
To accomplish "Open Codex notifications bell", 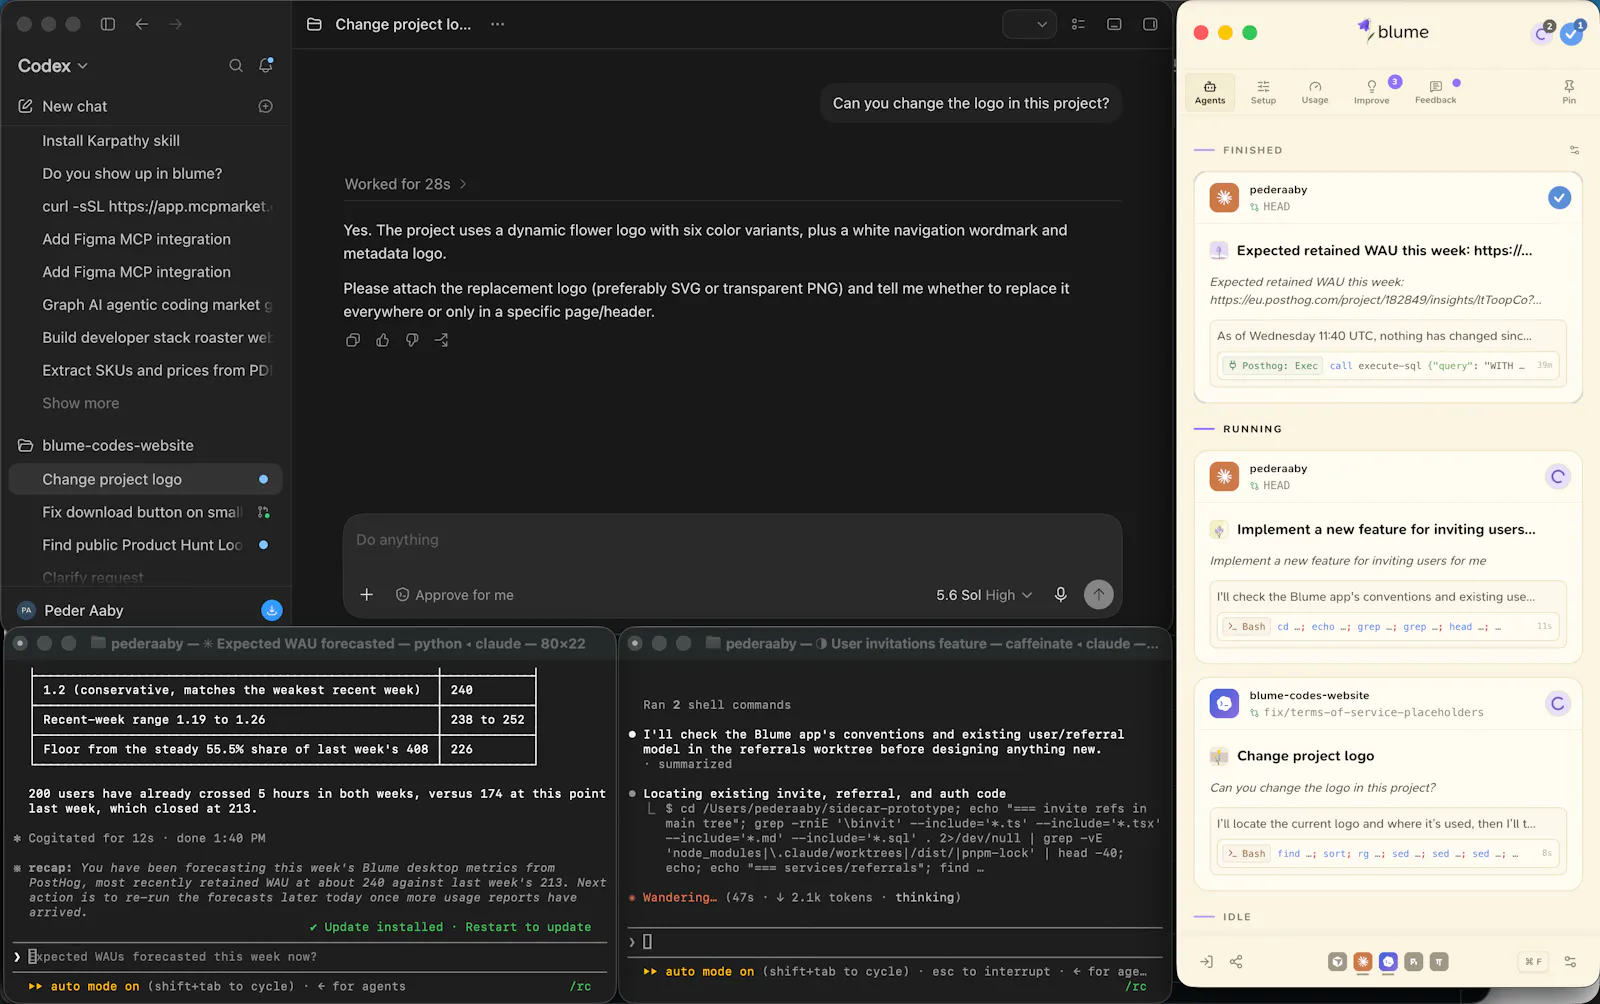I will pyautogui.click(x=266, y=66).
